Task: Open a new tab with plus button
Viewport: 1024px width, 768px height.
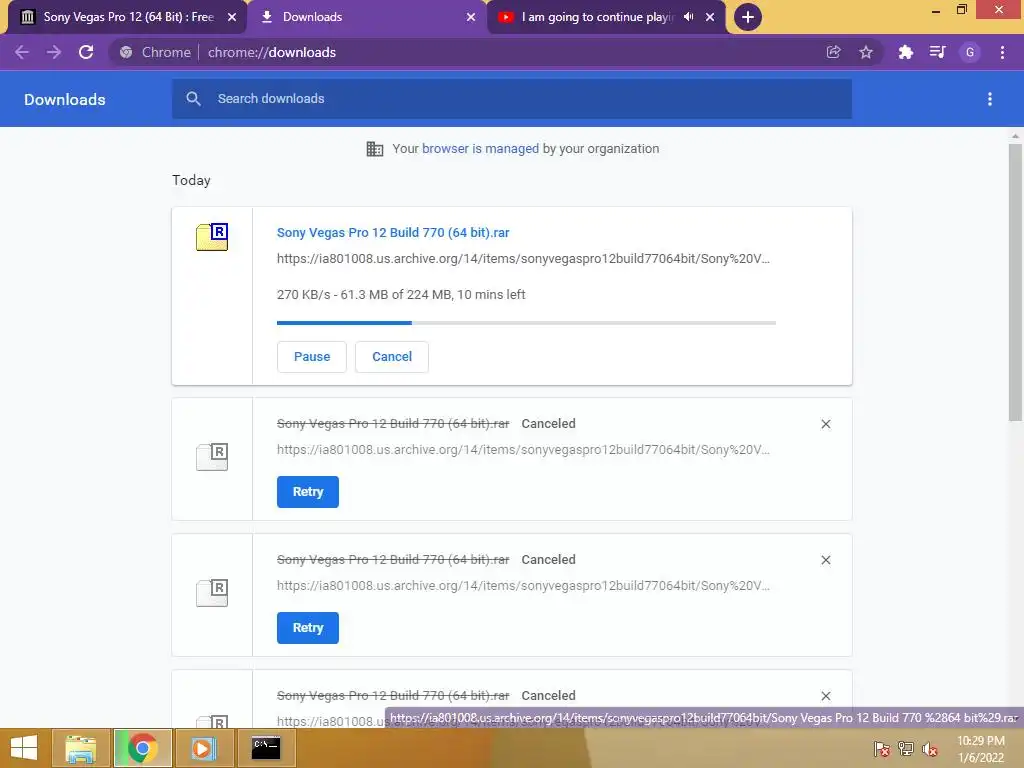Action: [748, 17]
